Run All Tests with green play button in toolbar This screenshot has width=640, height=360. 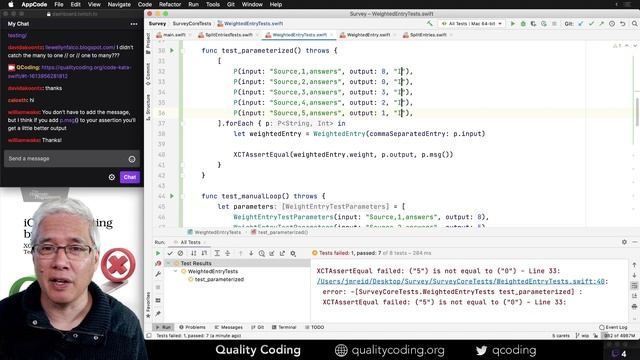coord(513,24)
